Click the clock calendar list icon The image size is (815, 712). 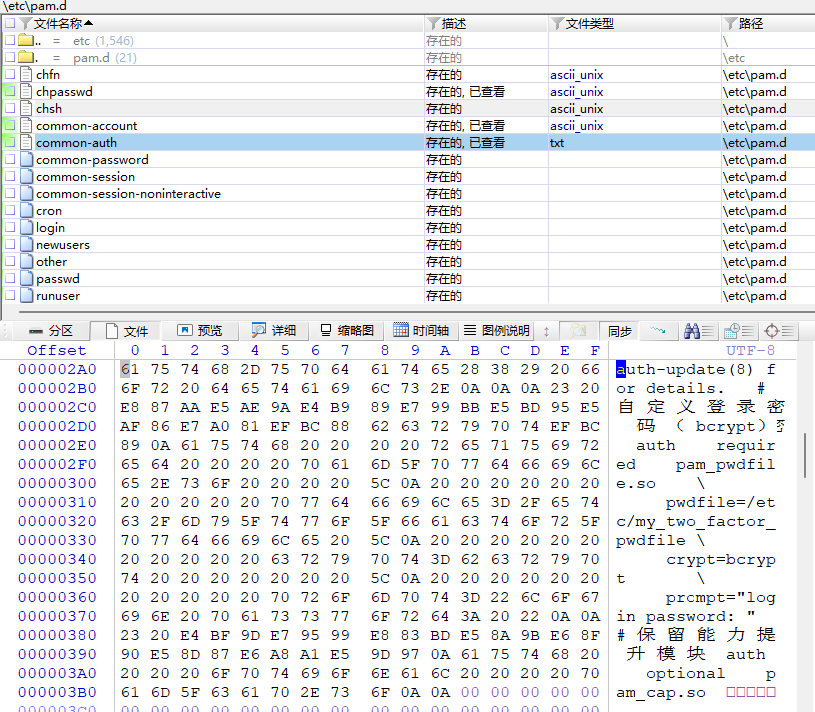coord(739,331)
